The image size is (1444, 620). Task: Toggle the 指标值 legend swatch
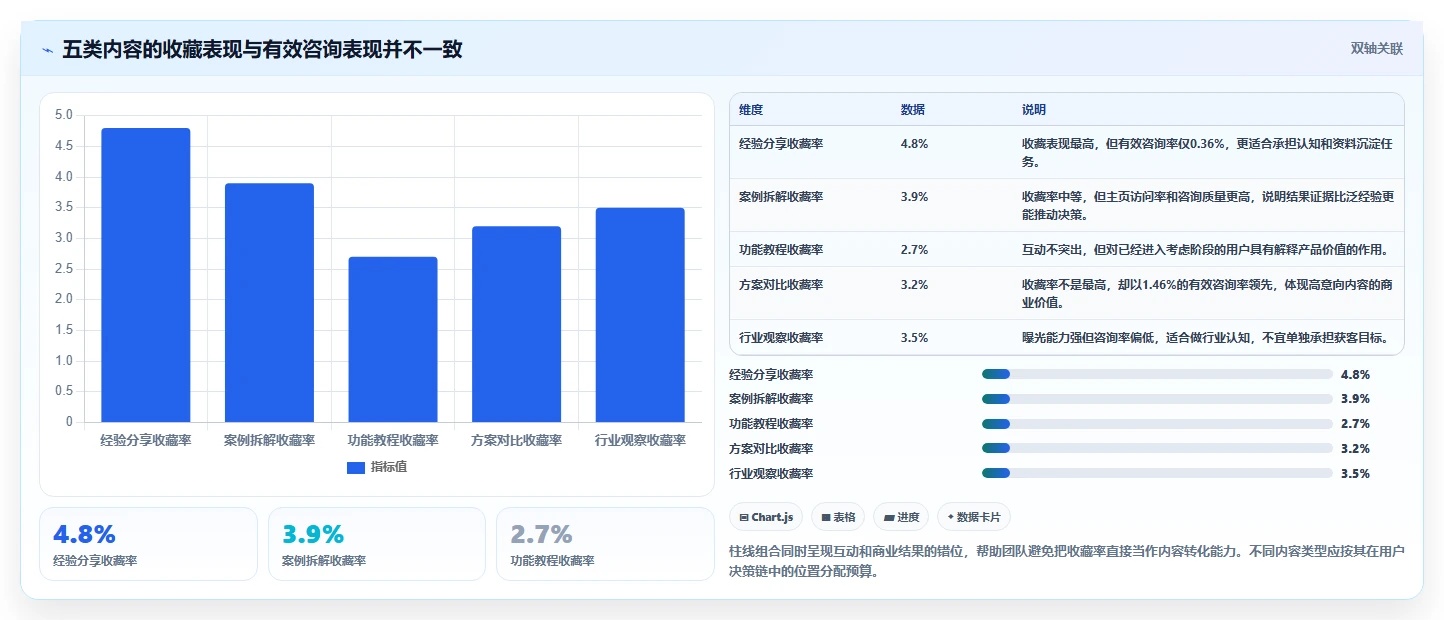click(356, 467)
